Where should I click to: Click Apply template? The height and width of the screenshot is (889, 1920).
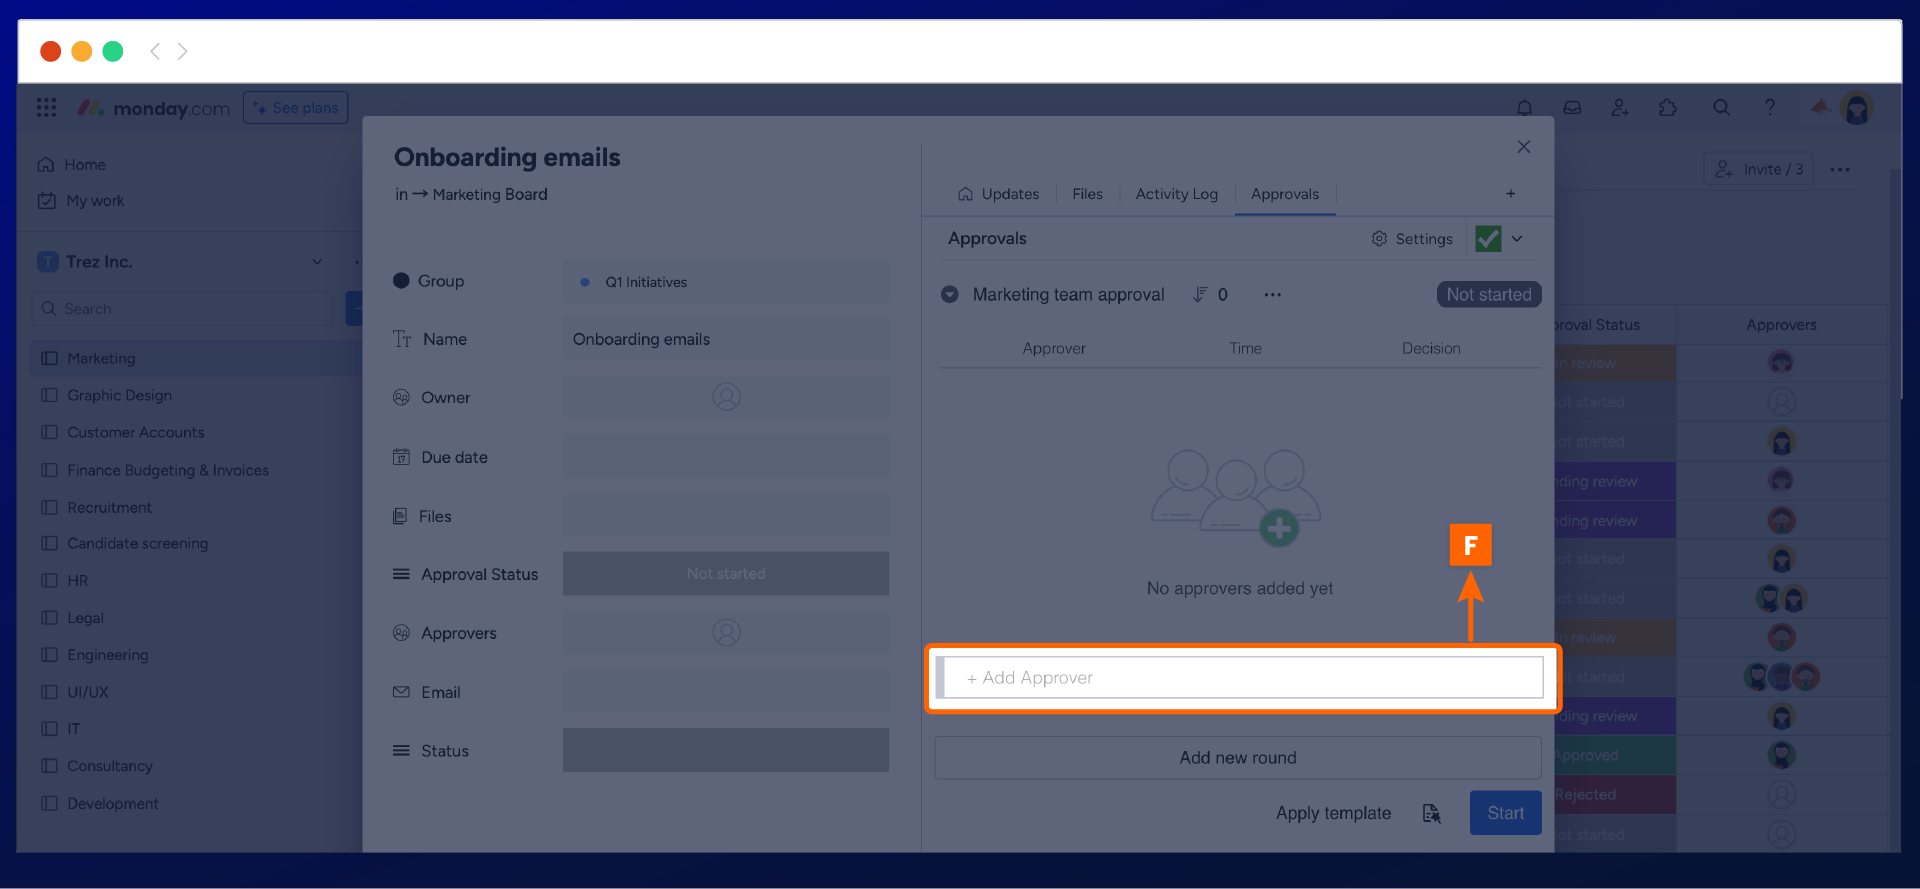click(1333, 814)
